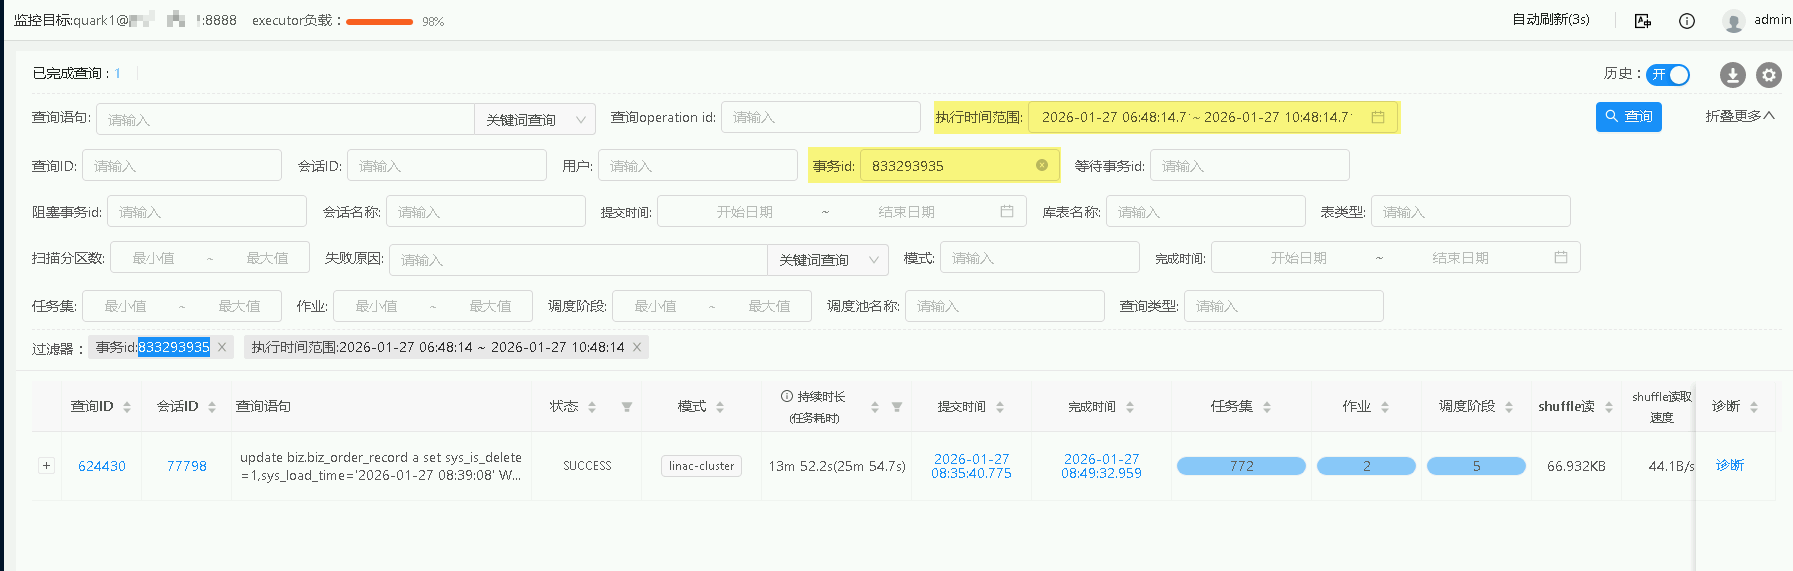Focus the 会话ID input field
Viewport: 1793px width, 571px height.
click(x=447, y=165)
